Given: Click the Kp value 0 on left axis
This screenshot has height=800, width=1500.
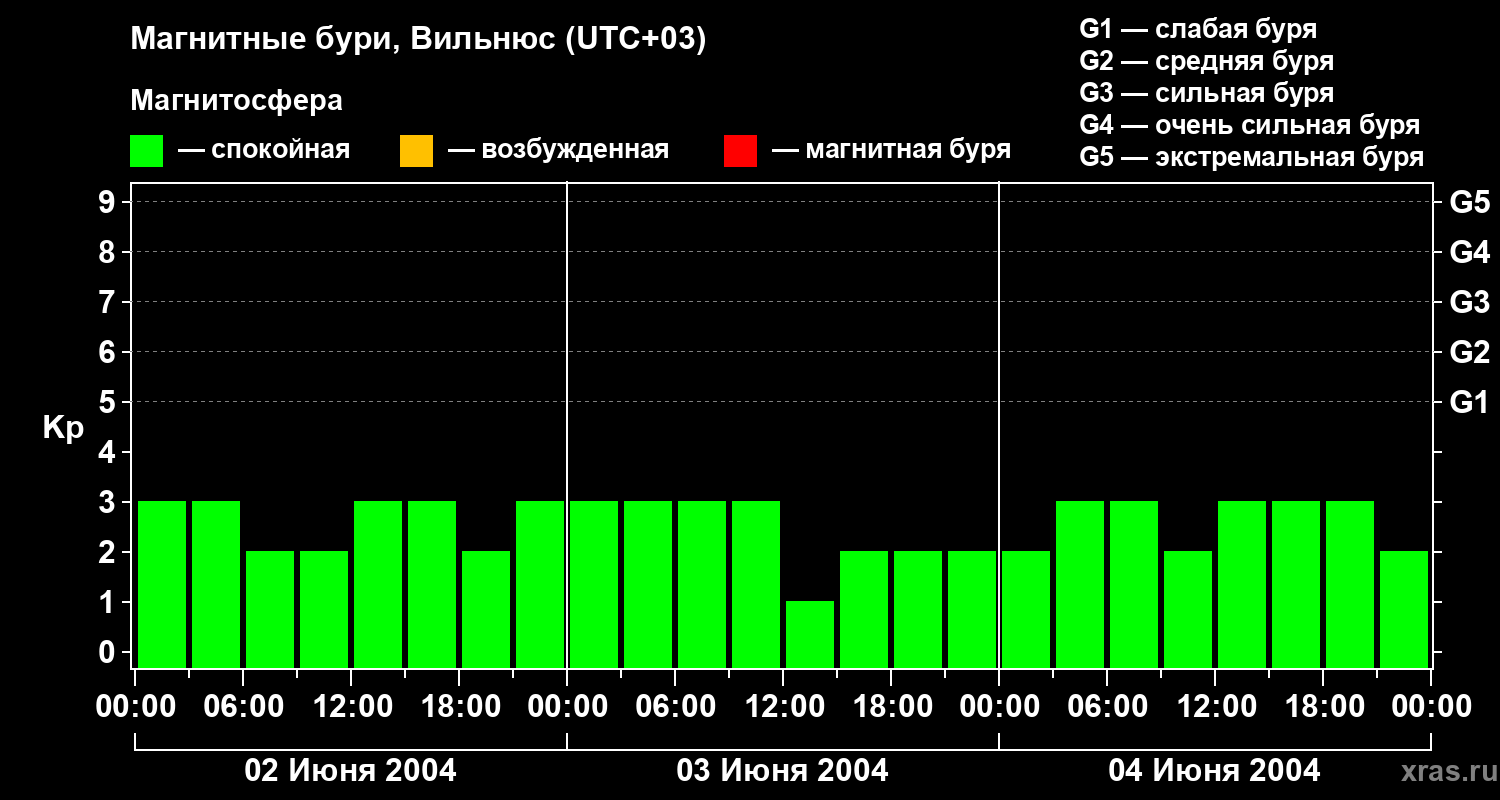Looking at the screenshot, I should (x=108, y=652).
